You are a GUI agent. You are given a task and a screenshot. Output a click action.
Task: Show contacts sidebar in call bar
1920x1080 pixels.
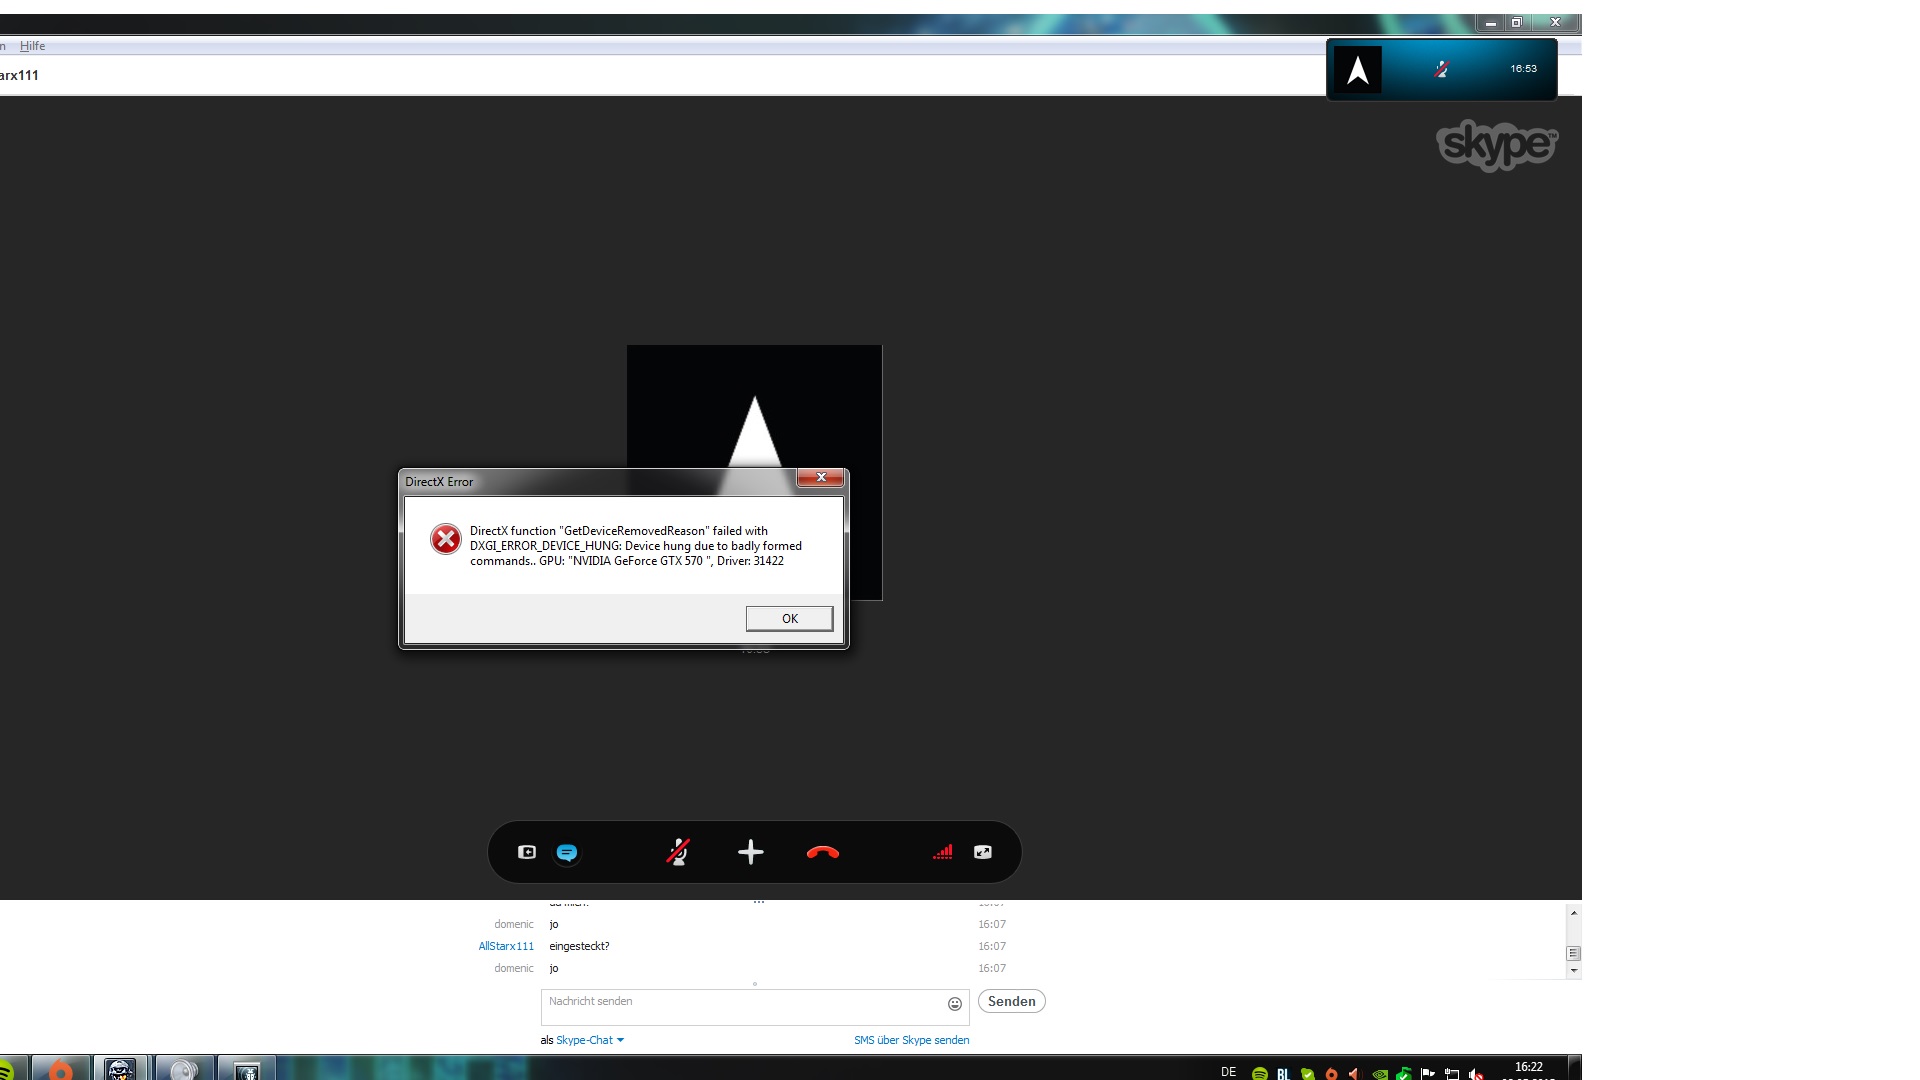527,852
